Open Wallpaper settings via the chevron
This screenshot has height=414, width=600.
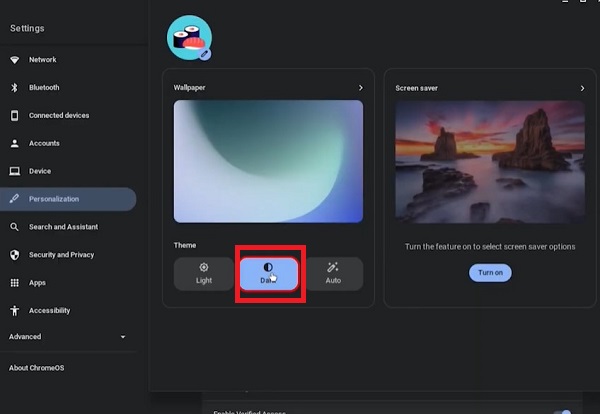point(360,88)
